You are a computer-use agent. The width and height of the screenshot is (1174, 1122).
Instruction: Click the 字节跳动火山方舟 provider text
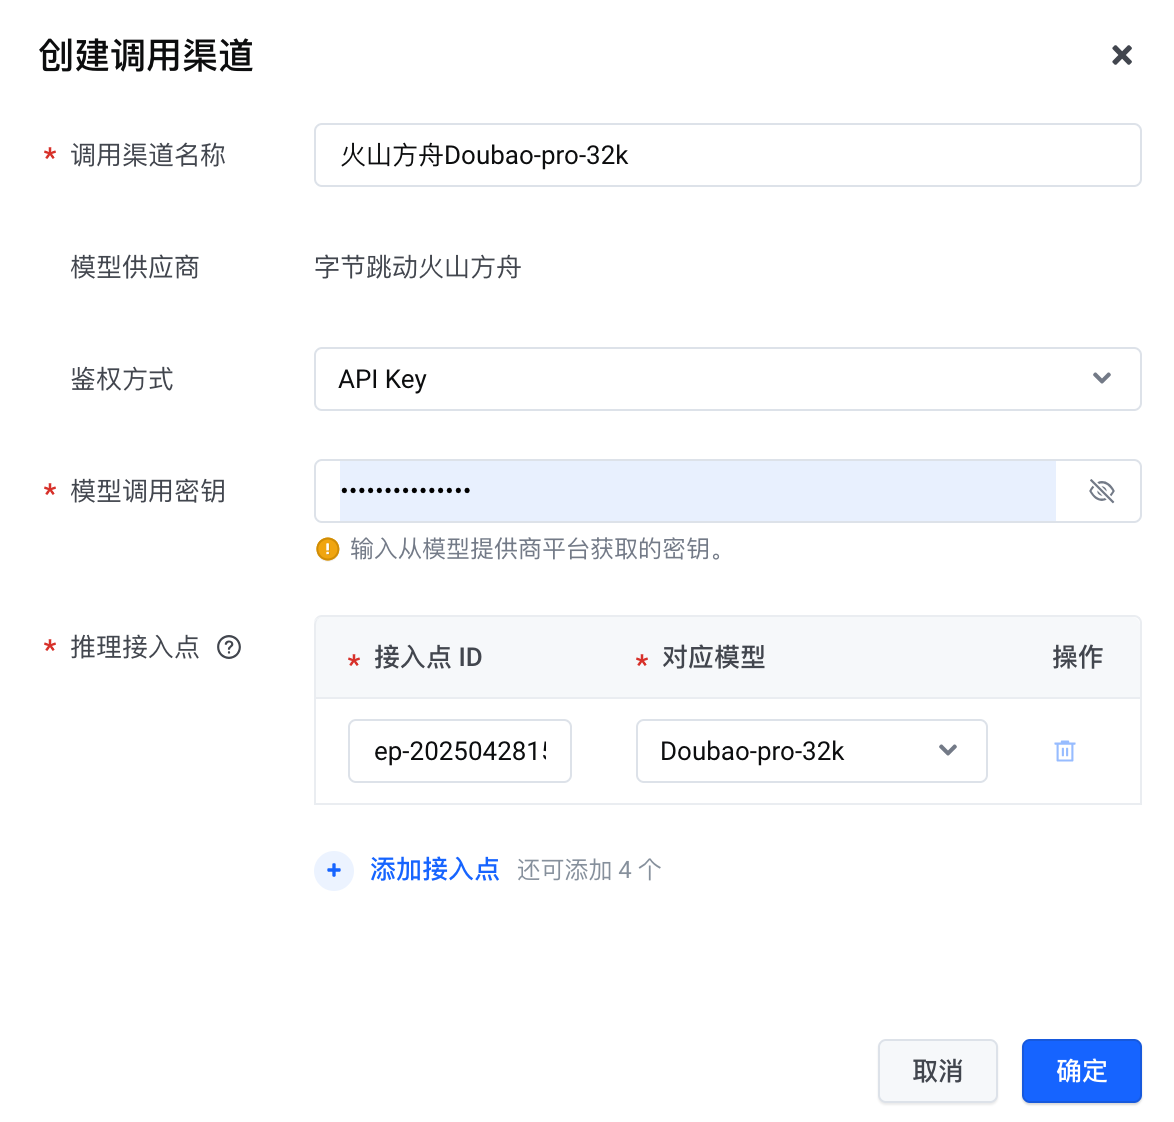[x=418, y=267]
